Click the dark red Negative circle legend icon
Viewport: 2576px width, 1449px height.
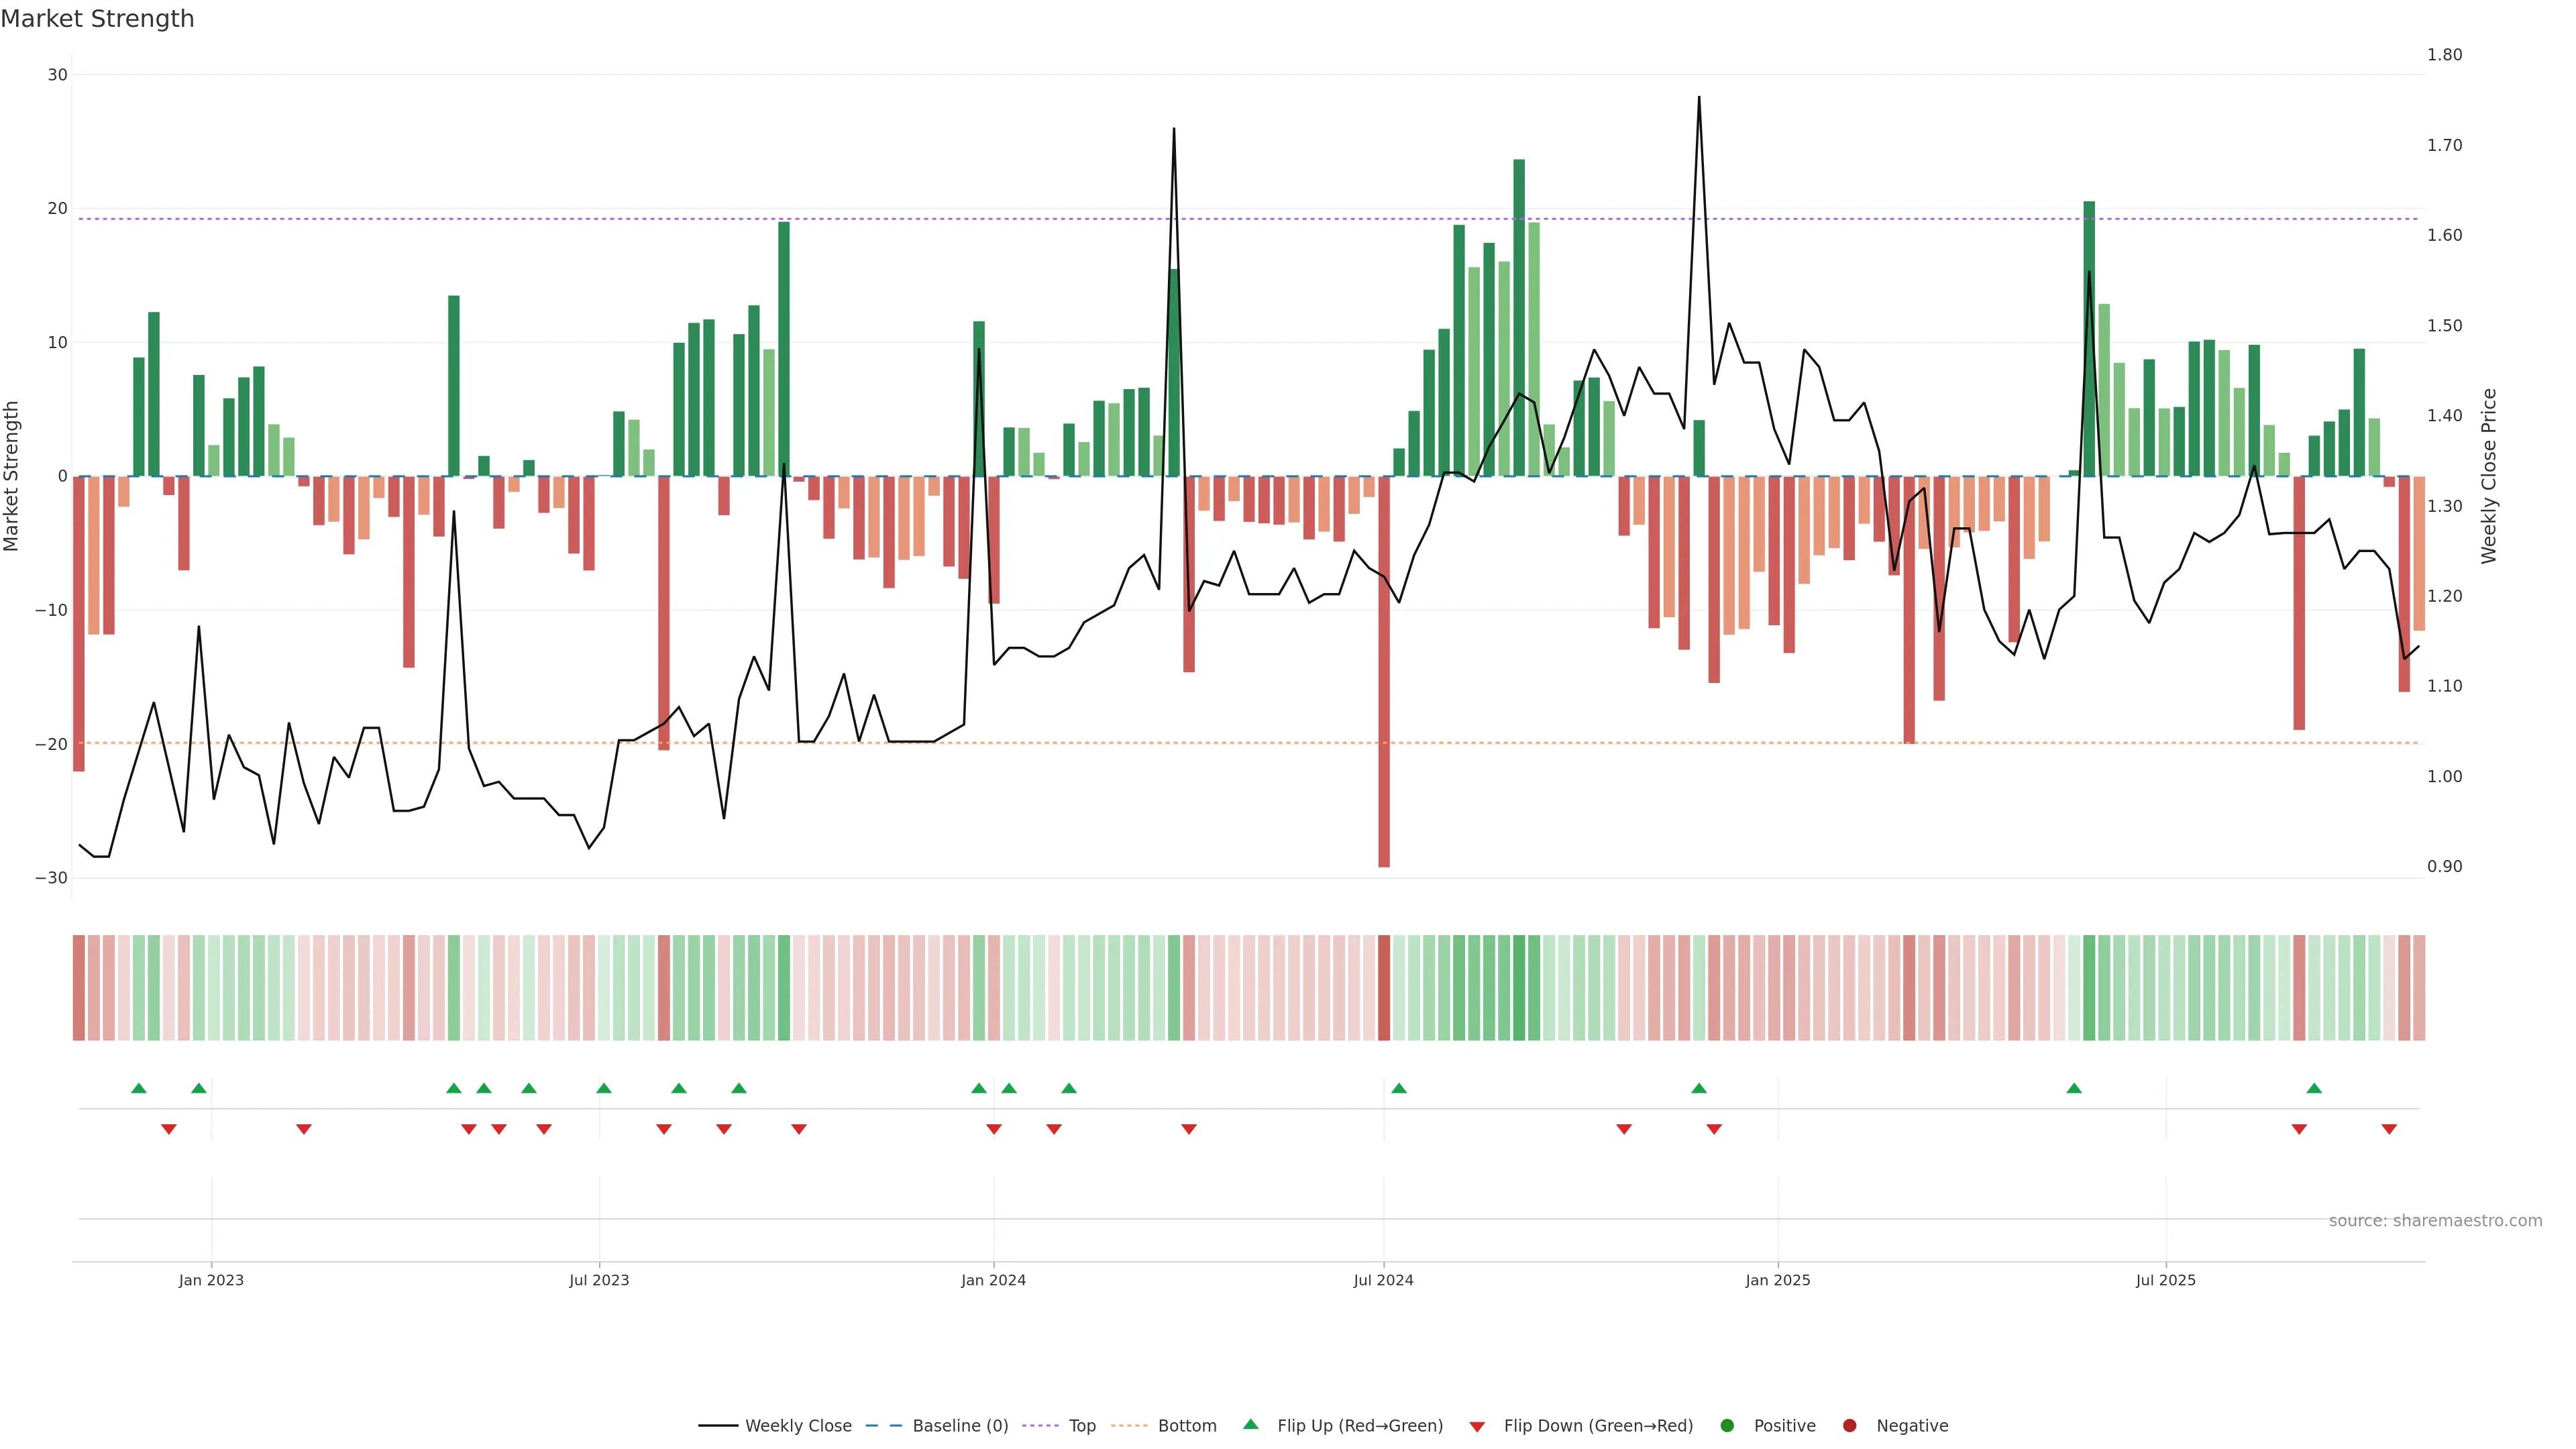coord(1849,1425)
